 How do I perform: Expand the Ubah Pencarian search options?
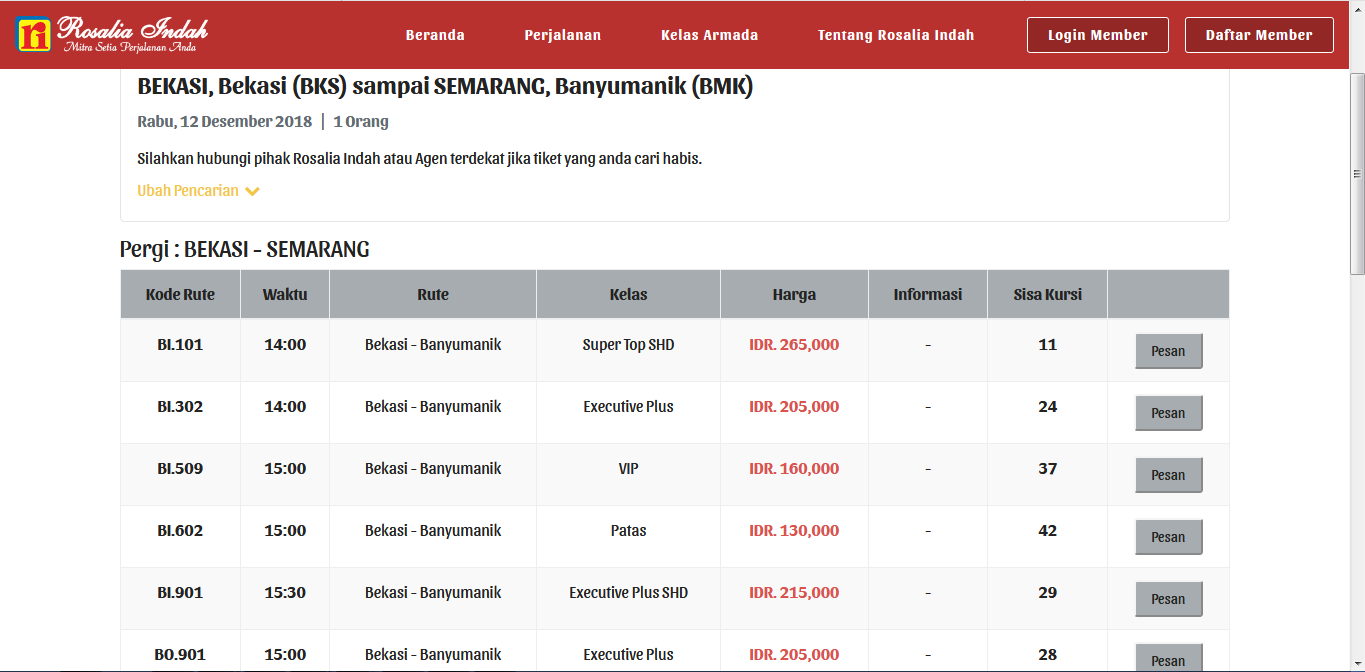[188, 190]
